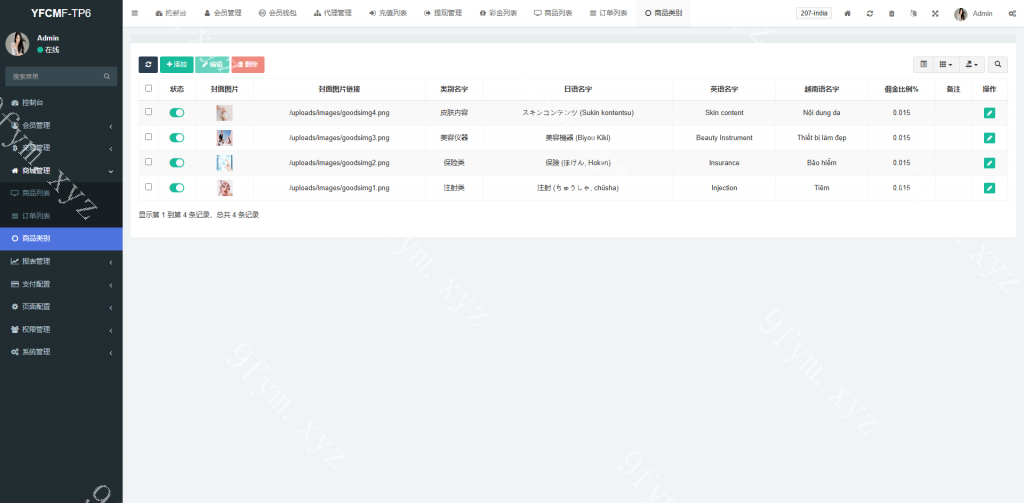Click the green 添加 button

[176, 65]
